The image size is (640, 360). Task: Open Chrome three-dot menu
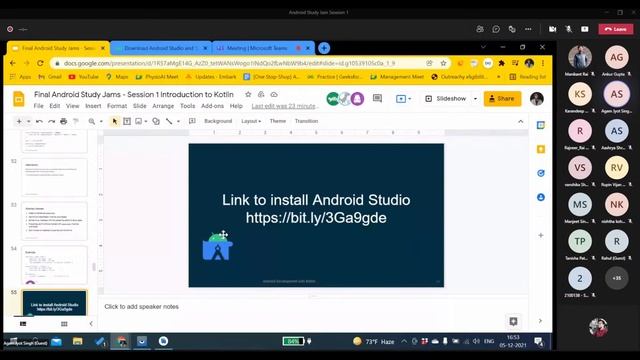point(543,63)
